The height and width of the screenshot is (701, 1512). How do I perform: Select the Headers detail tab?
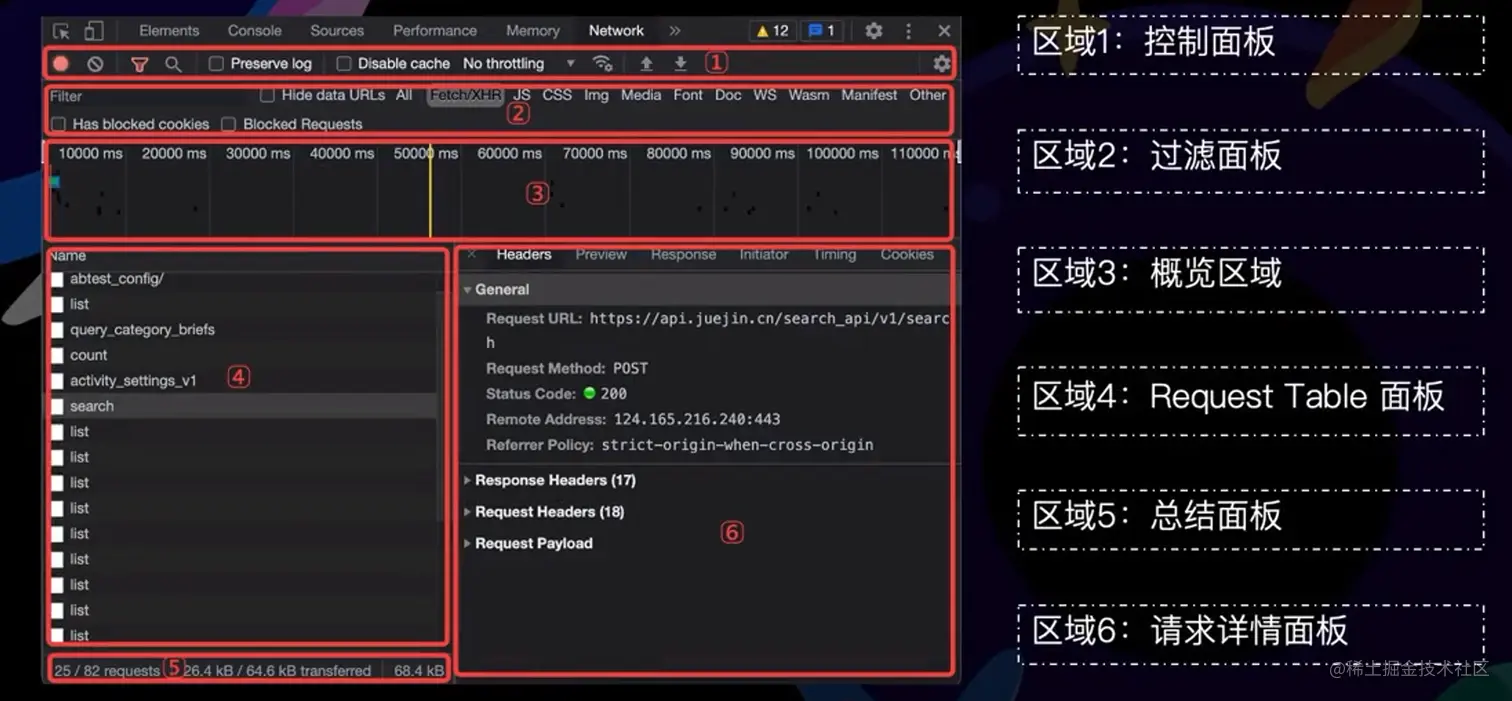[524, 254]
